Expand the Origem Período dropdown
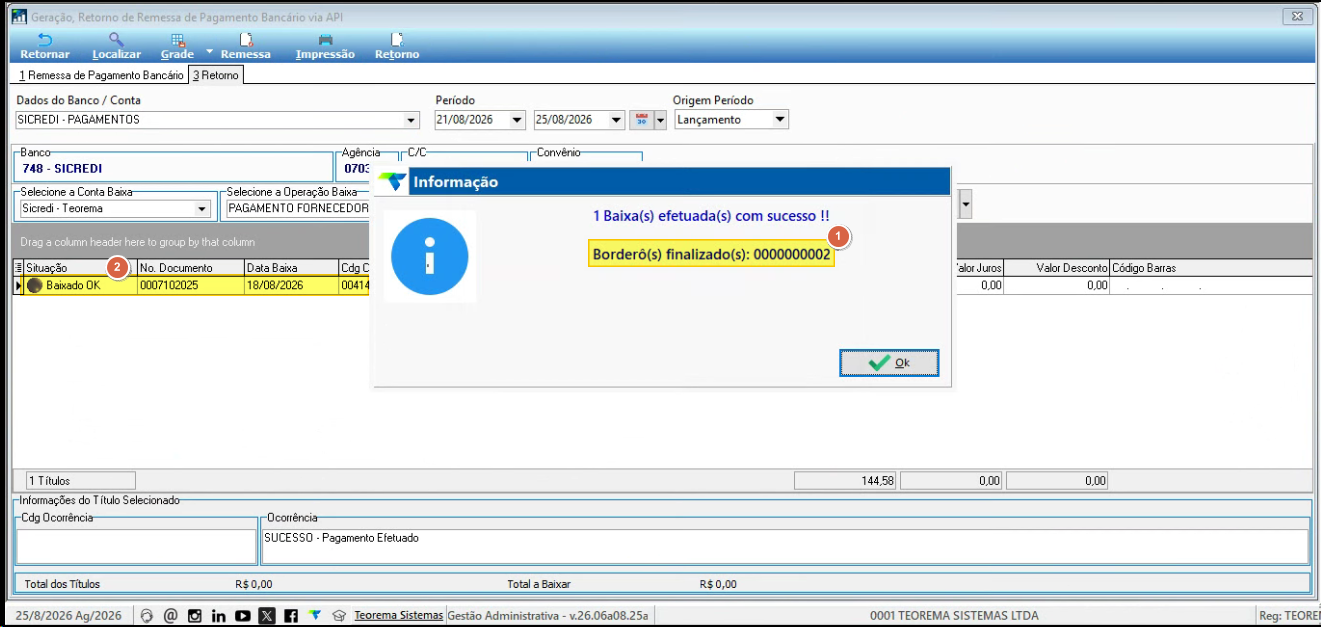Screen dimensions: 1321x627 tap(781, 120)
